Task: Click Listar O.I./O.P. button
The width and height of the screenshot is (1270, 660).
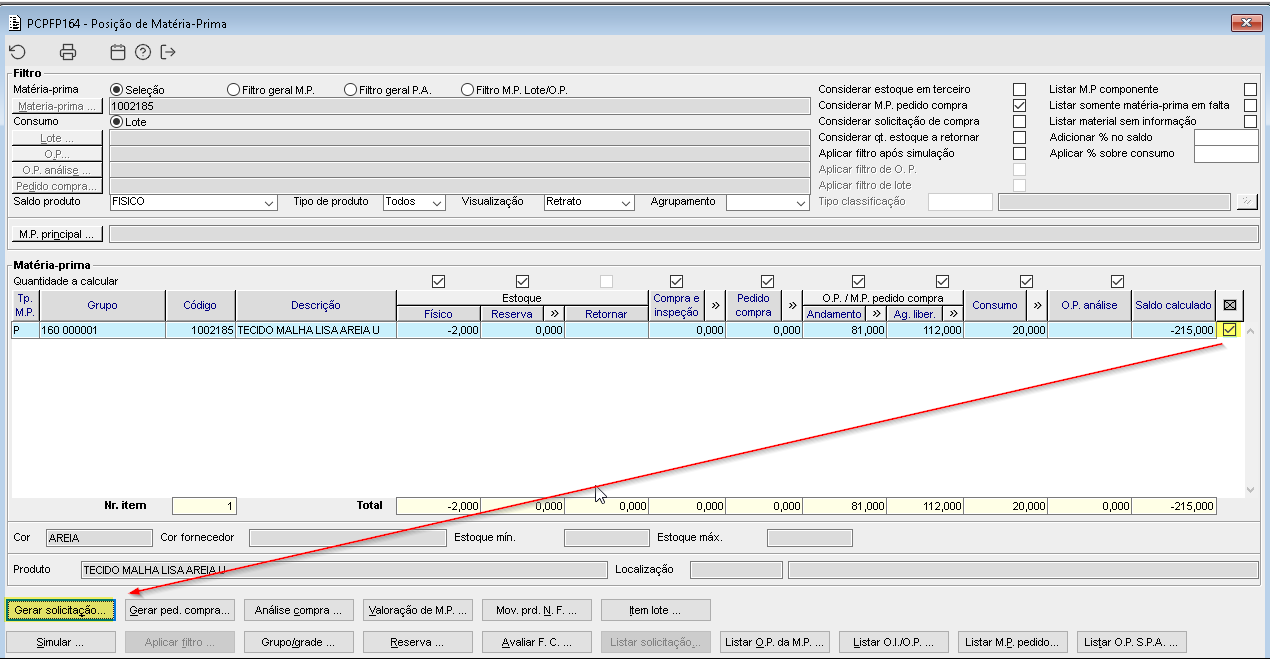Action: tap(894, 642)
